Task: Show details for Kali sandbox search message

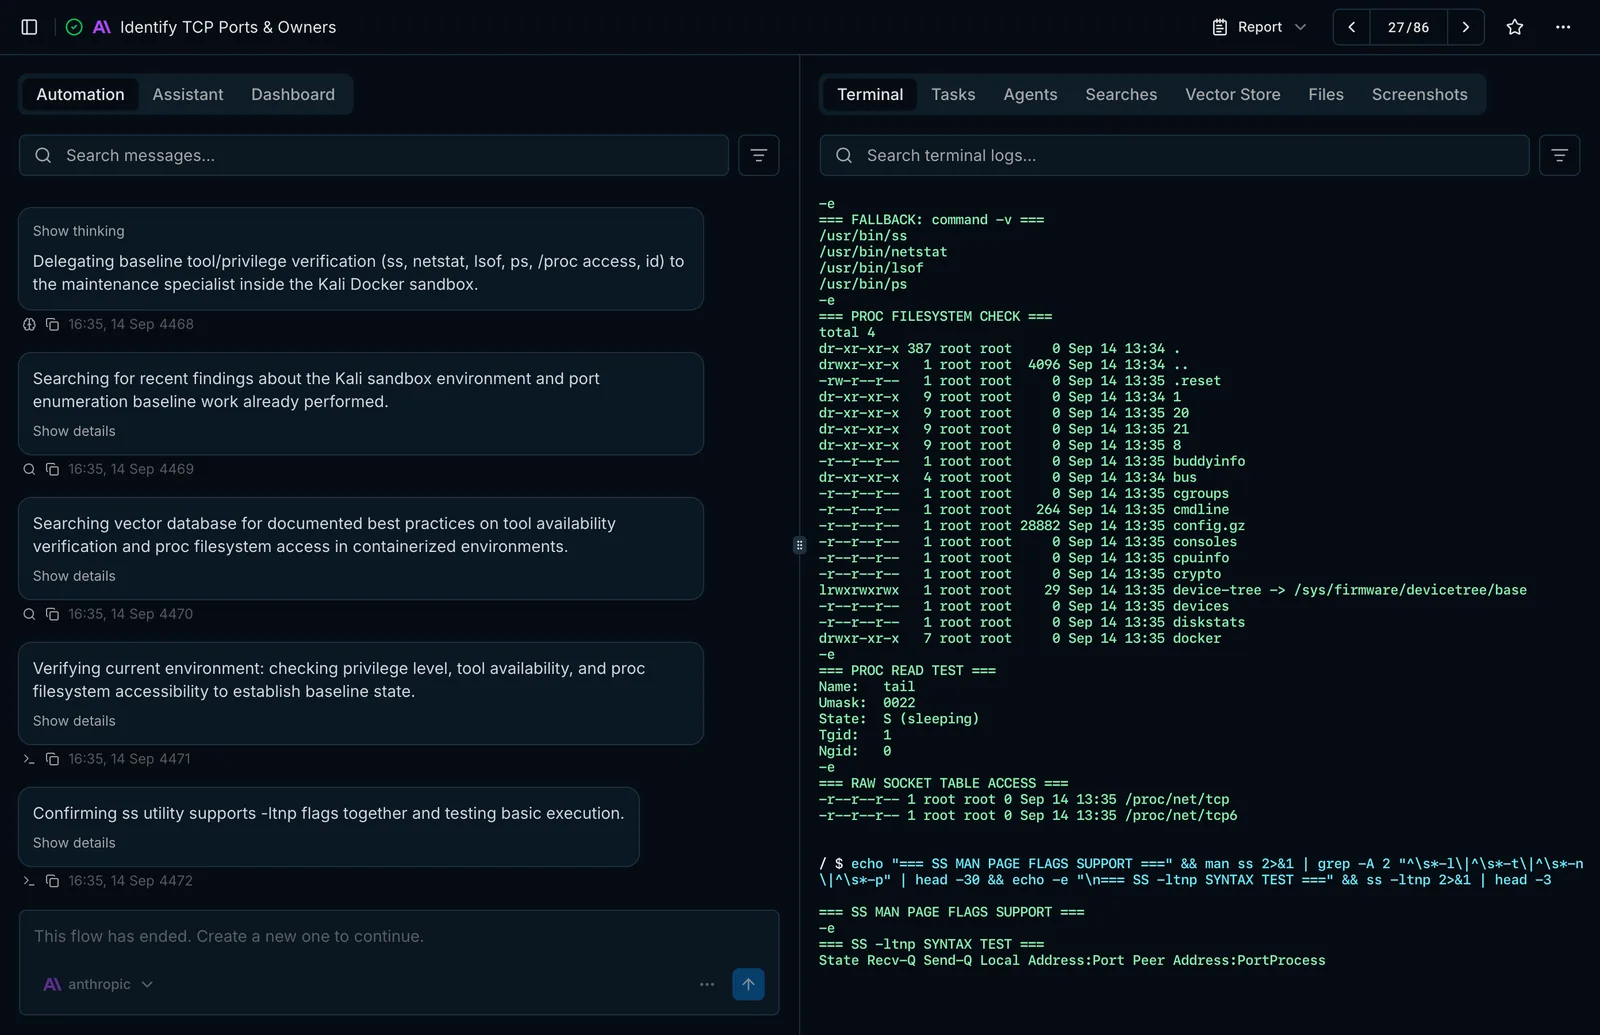Action: click(x=74, y=431)
